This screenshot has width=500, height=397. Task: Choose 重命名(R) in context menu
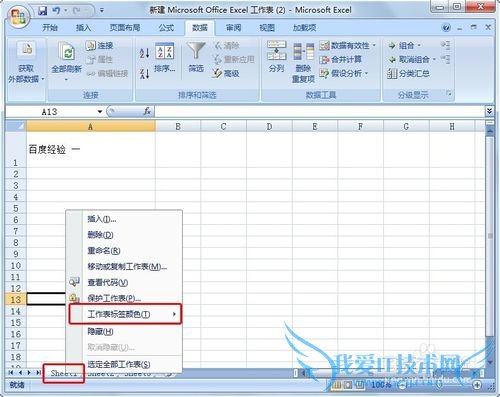(124, 251)
